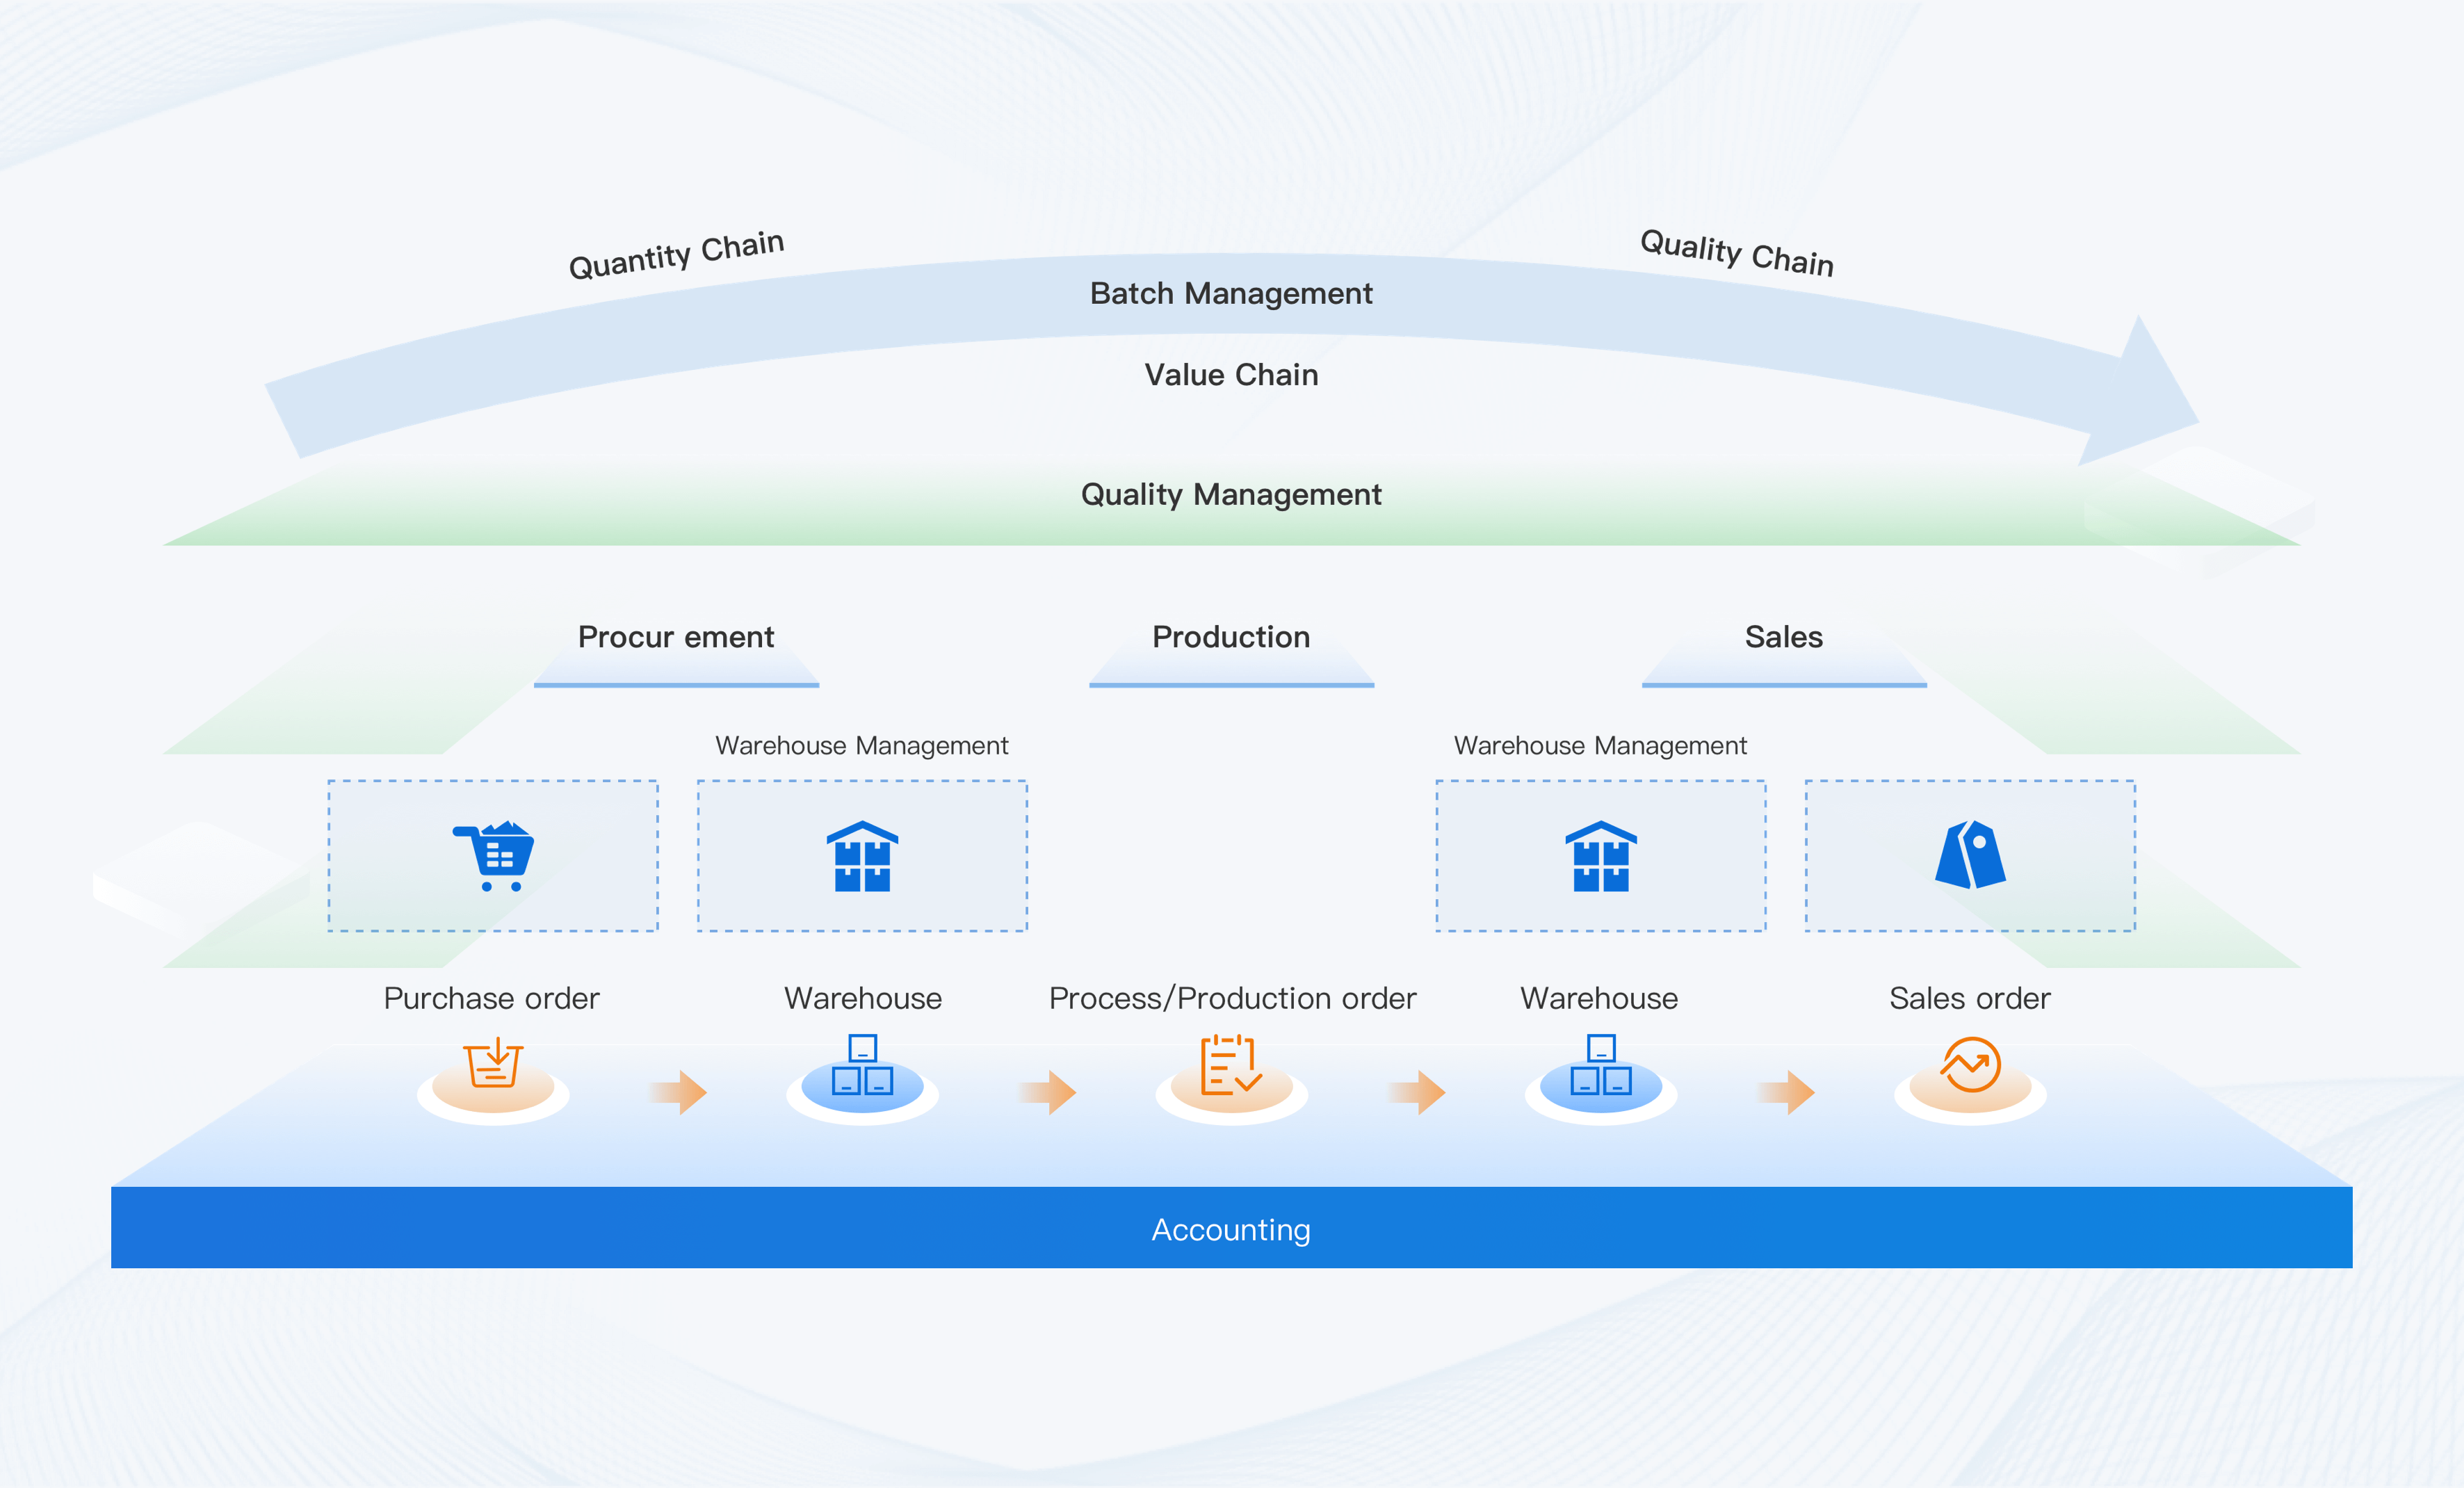Screen dimensions: 2464x1488
Task: Click the blue shopping cart icon
Action: click(494, 856)
